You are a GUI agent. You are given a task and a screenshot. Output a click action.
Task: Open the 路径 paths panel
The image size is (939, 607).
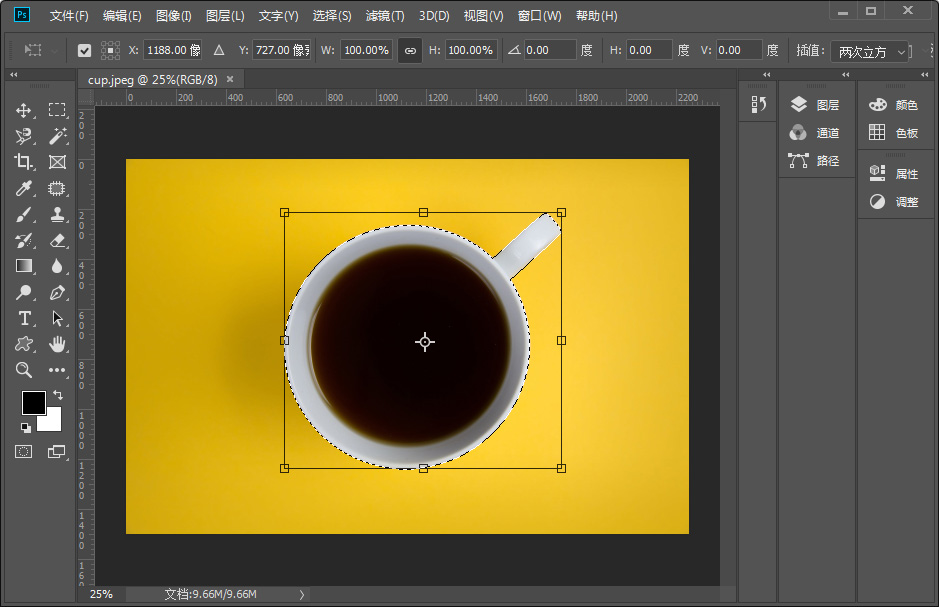click(x=816, y=160)
